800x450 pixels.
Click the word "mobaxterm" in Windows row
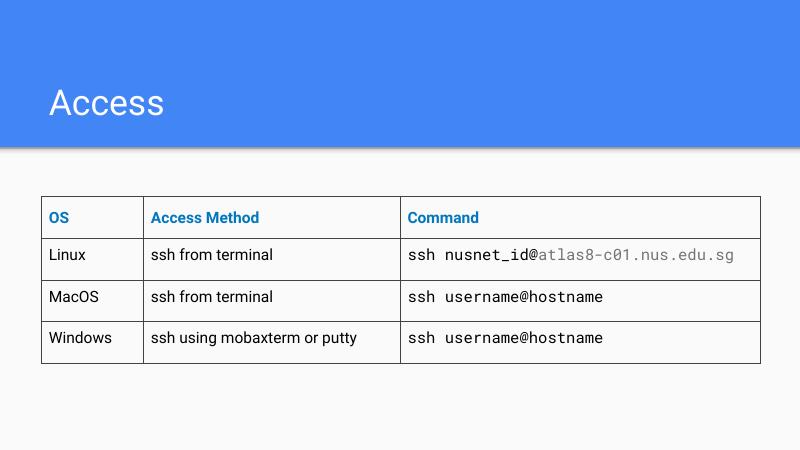tap(258, 338)
